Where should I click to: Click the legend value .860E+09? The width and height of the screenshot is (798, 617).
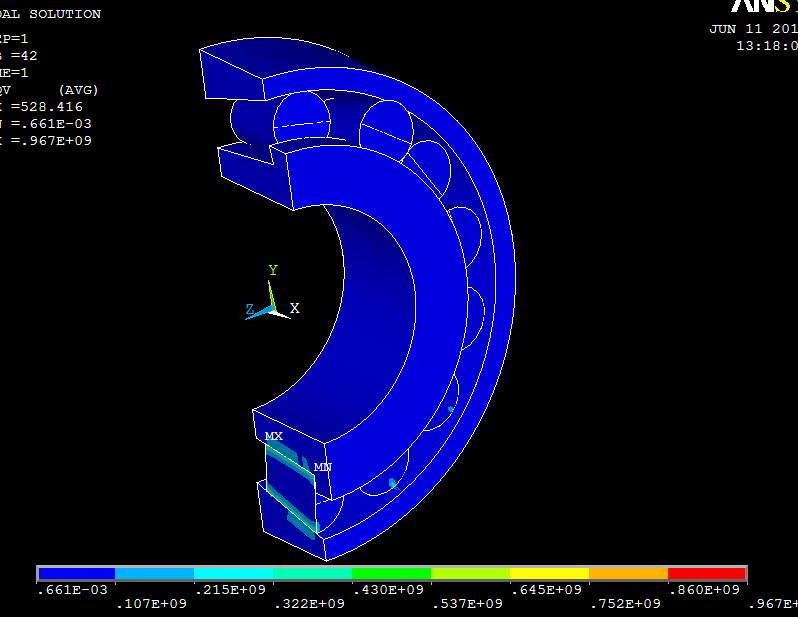(x=704, y=590)
